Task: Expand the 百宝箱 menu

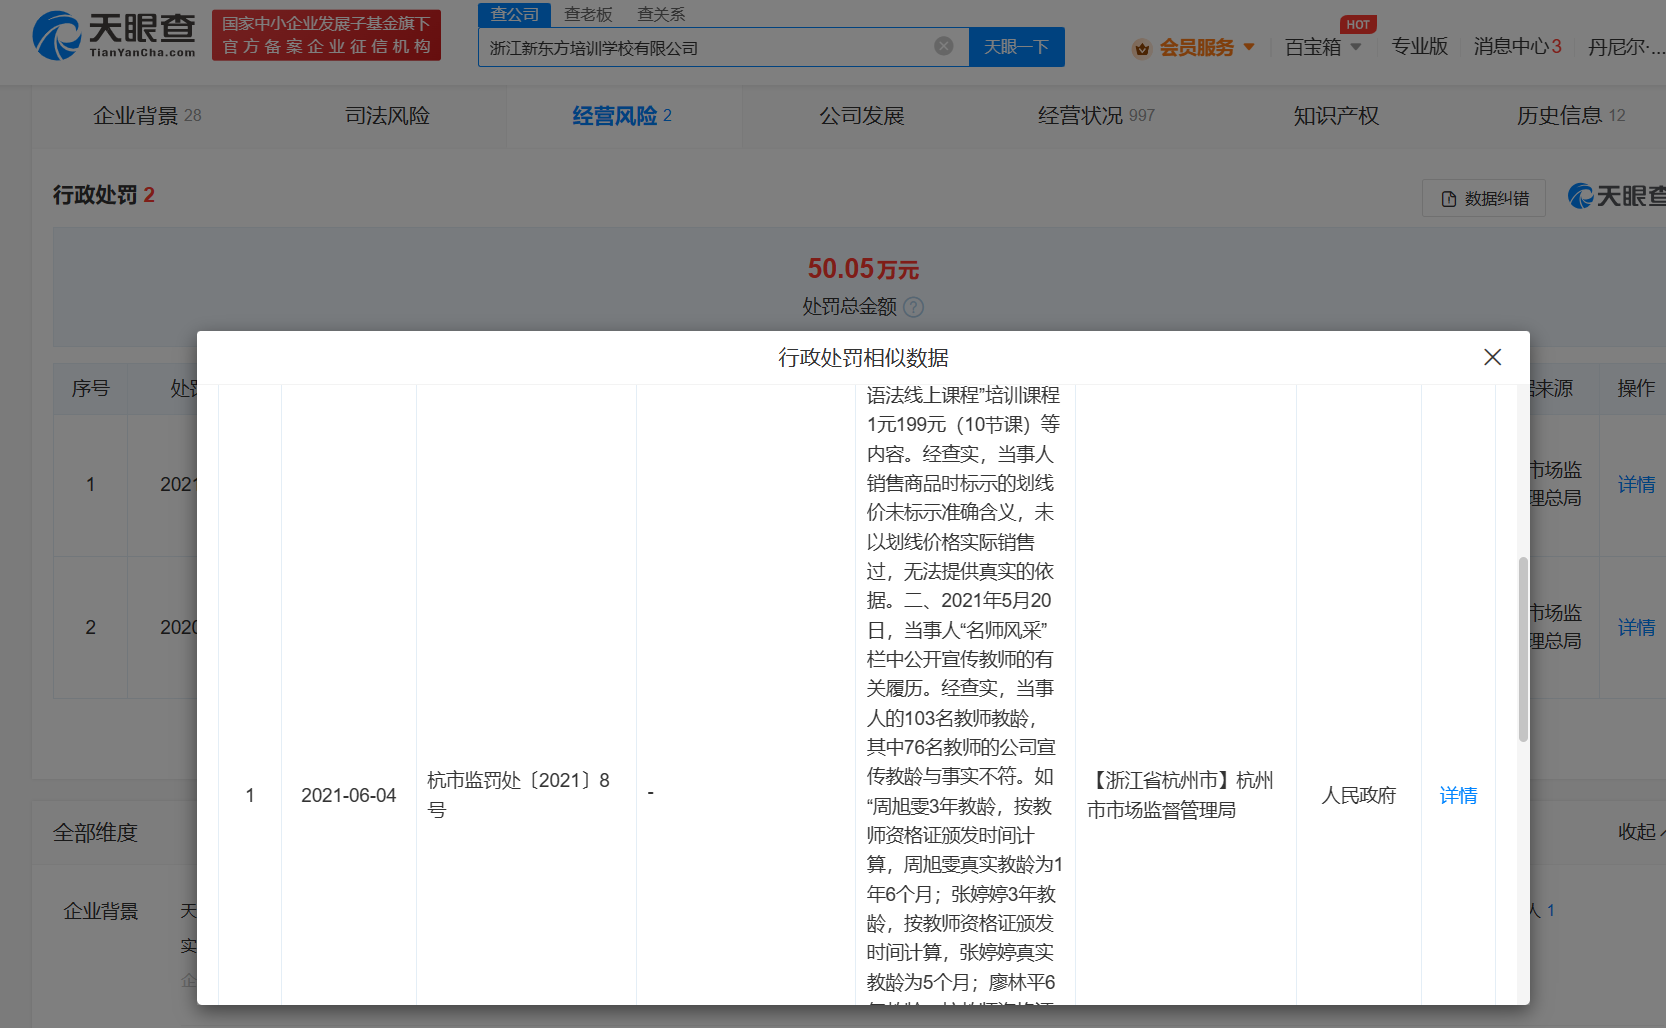Action: click(1323, 47)
